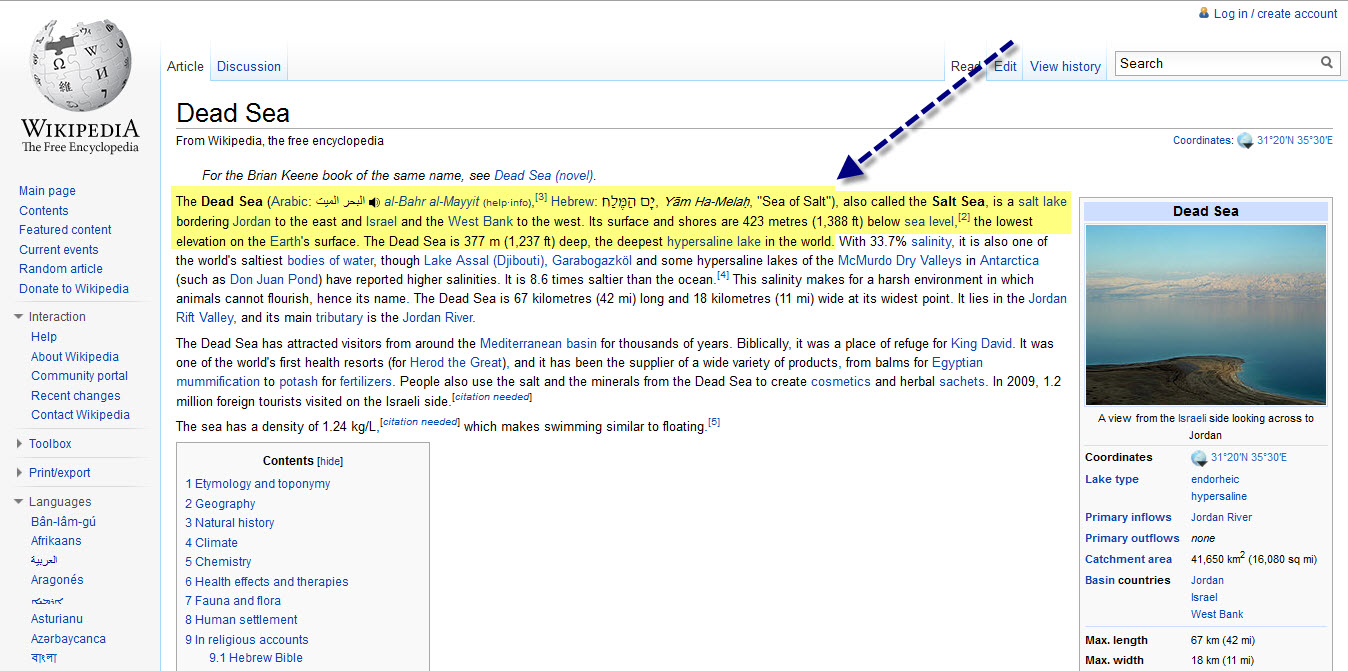Image resolution: width=1348 pixels, height=671 pixels.
Task: Click the search magnifying glass icon
Action: click(x=1326, y=63)
